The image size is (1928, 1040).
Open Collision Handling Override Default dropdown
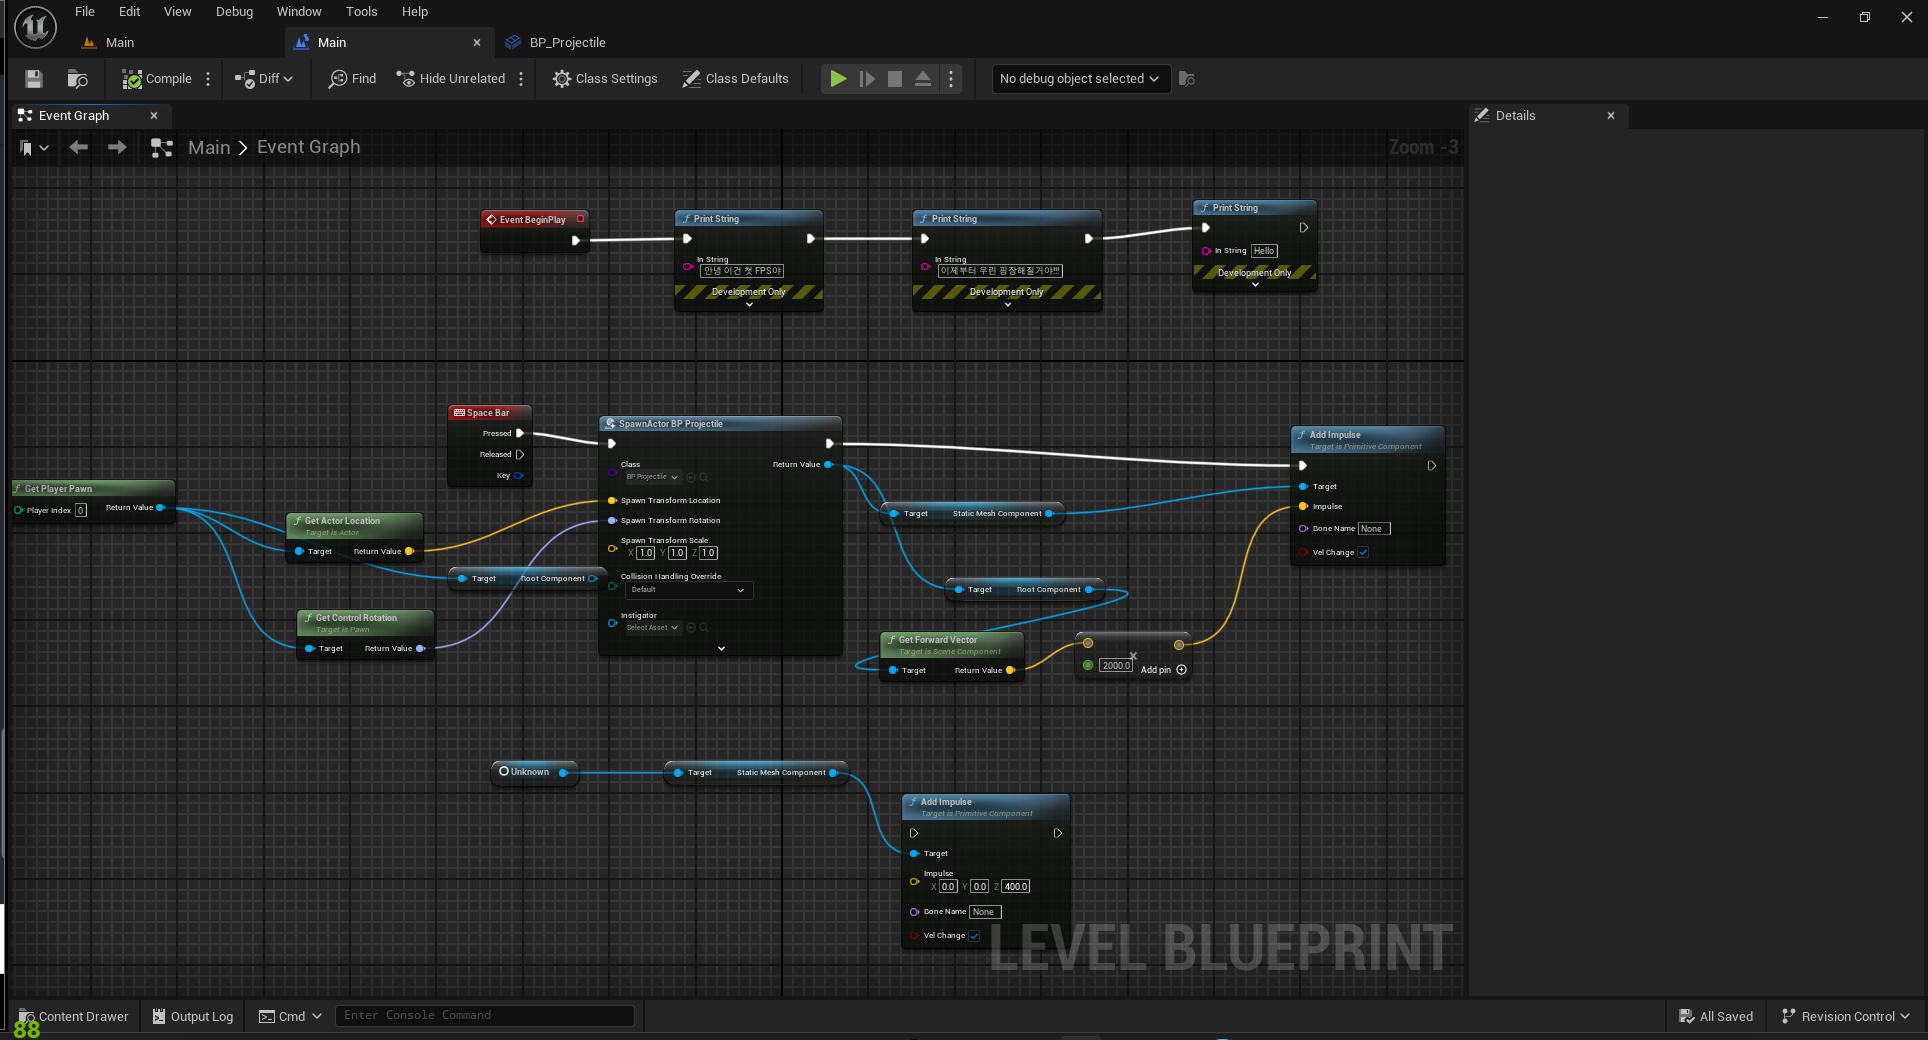688,590
